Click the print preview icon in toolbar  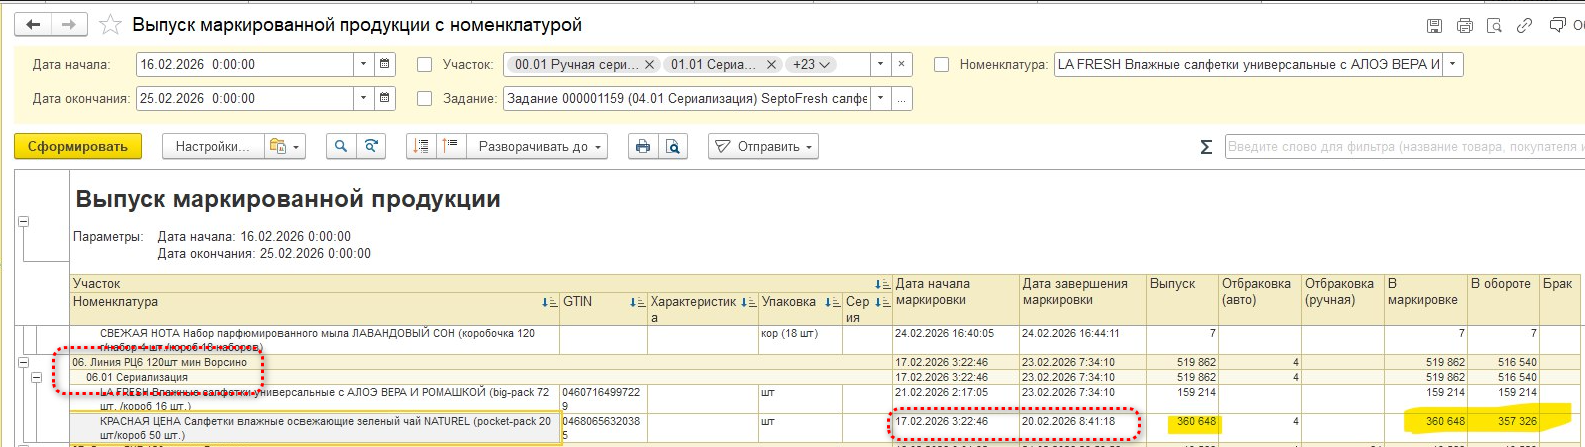(673, 146)
